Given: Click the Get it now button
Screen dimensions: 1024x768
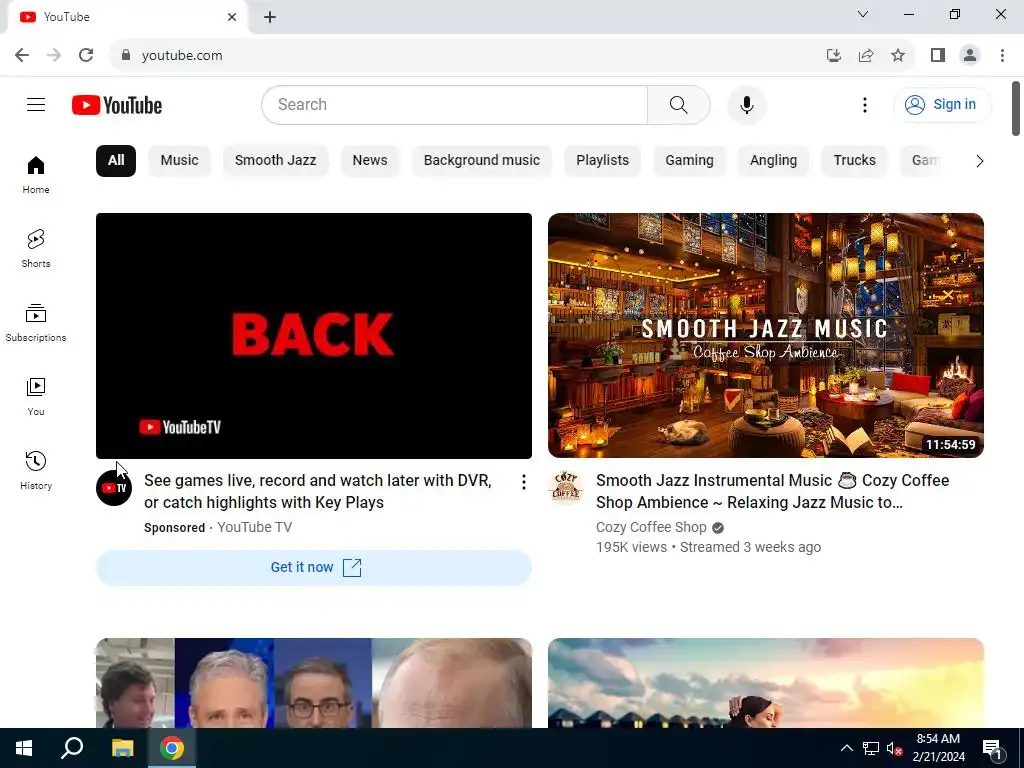Looking at the screenshot, I should click(x=313, y=568).
